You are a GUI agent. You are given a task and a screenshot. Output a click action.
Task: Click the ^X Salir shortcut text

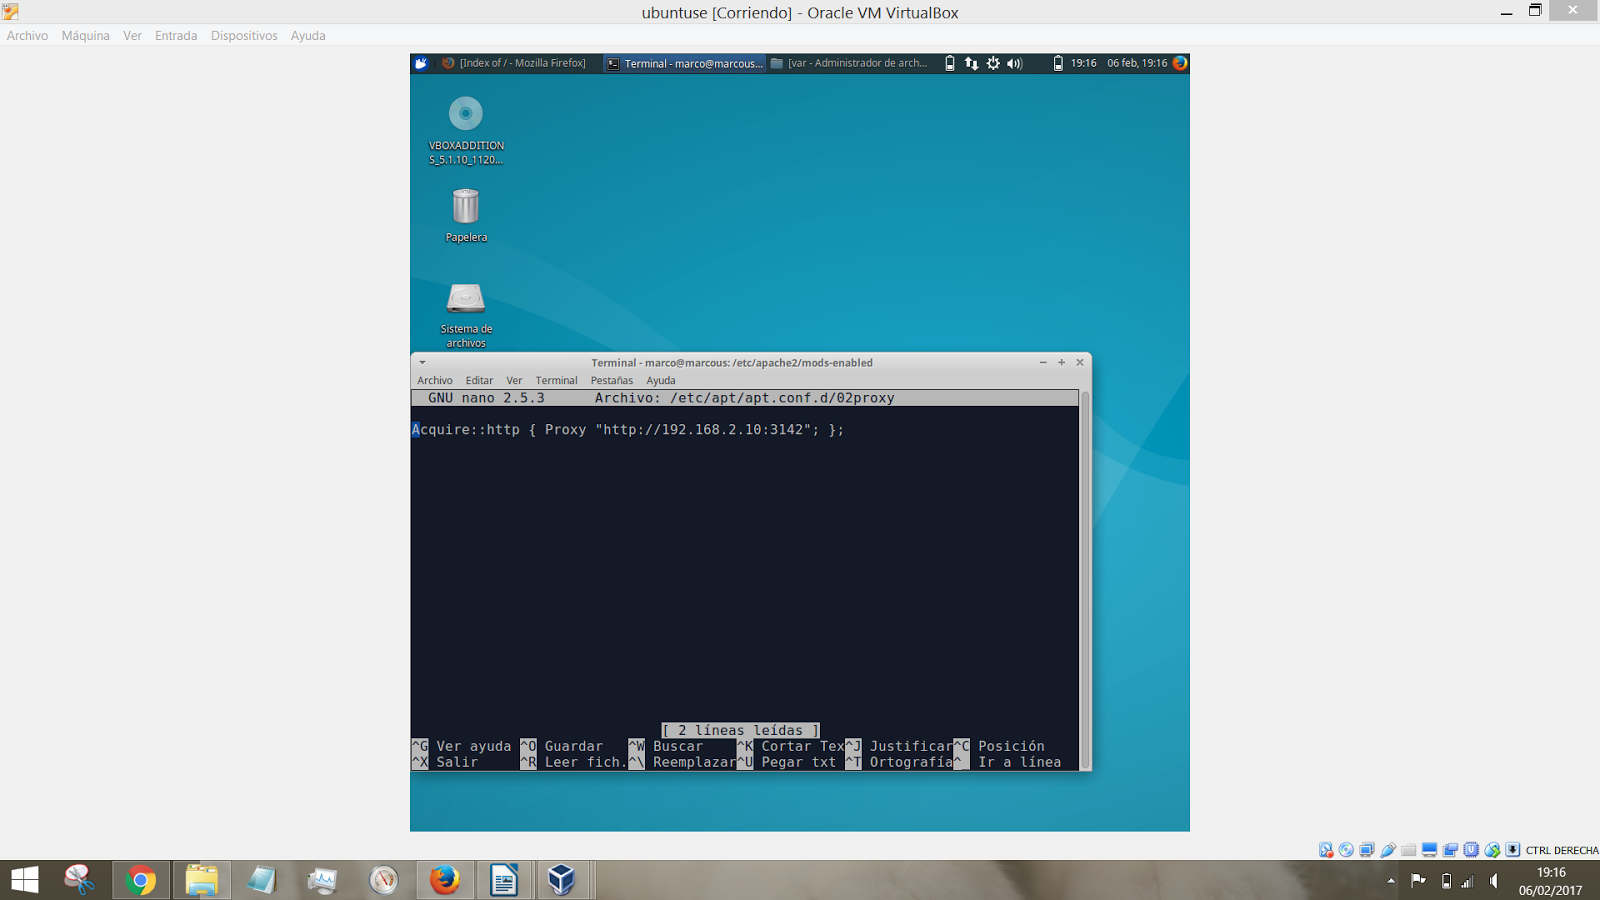click(445, 762)
